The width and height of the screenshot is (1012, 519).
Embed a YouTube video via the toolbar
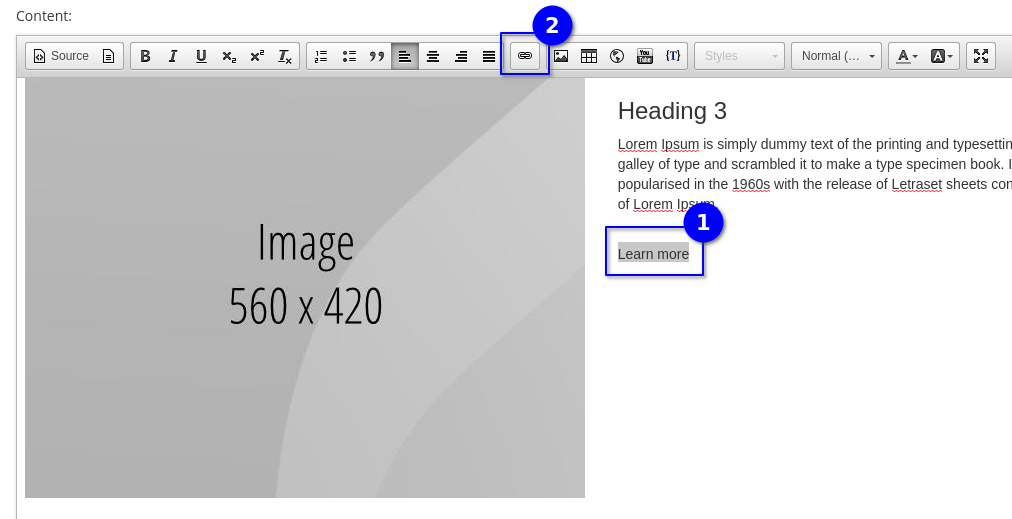pos(645,56)
